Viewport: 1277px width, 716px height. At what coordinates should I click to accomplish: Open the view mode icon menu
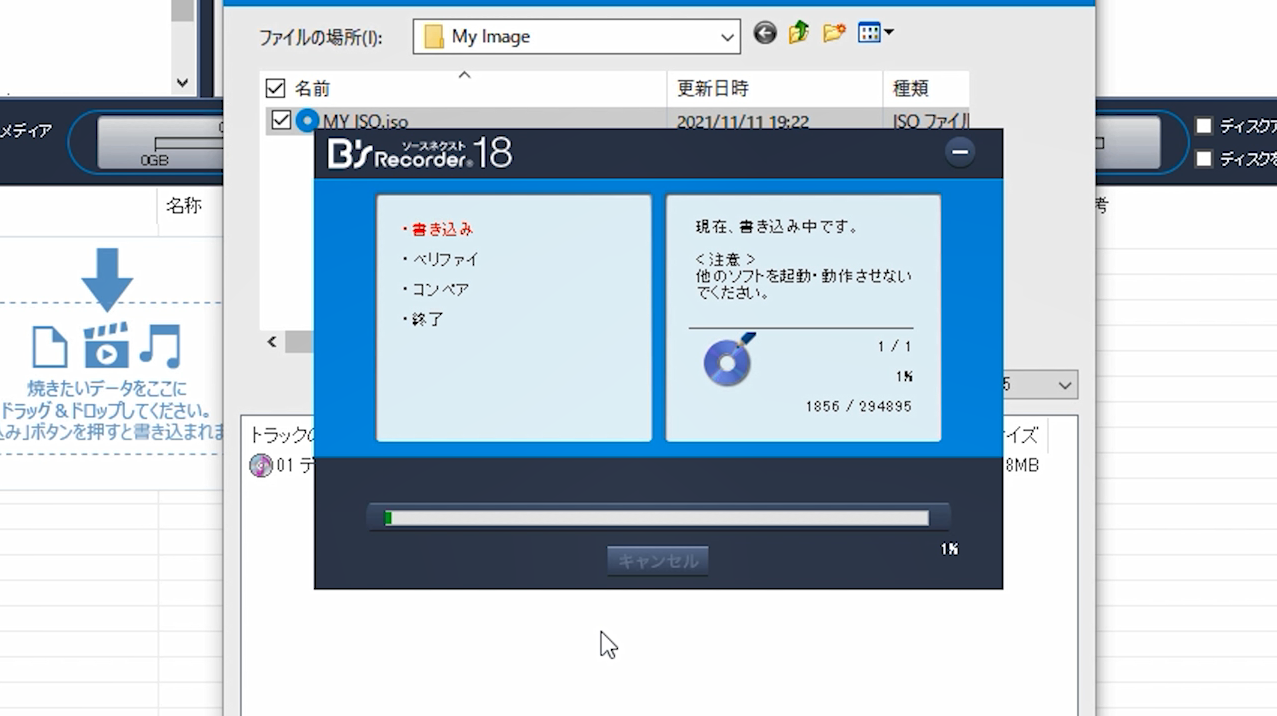click(x=870, y=33)
